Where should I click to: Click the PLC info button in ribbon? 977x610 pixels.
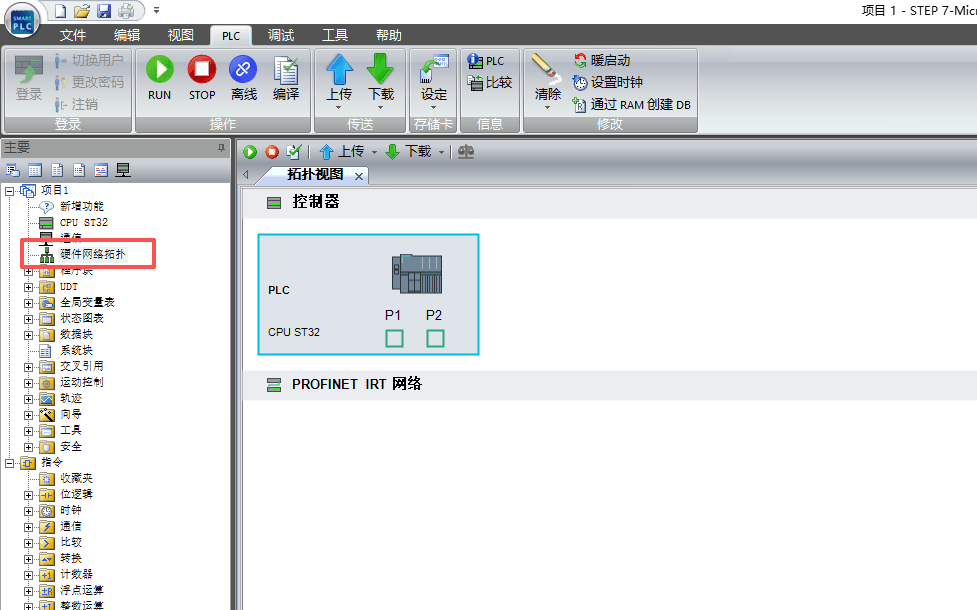pyautogui.click(x=485, y=60)
